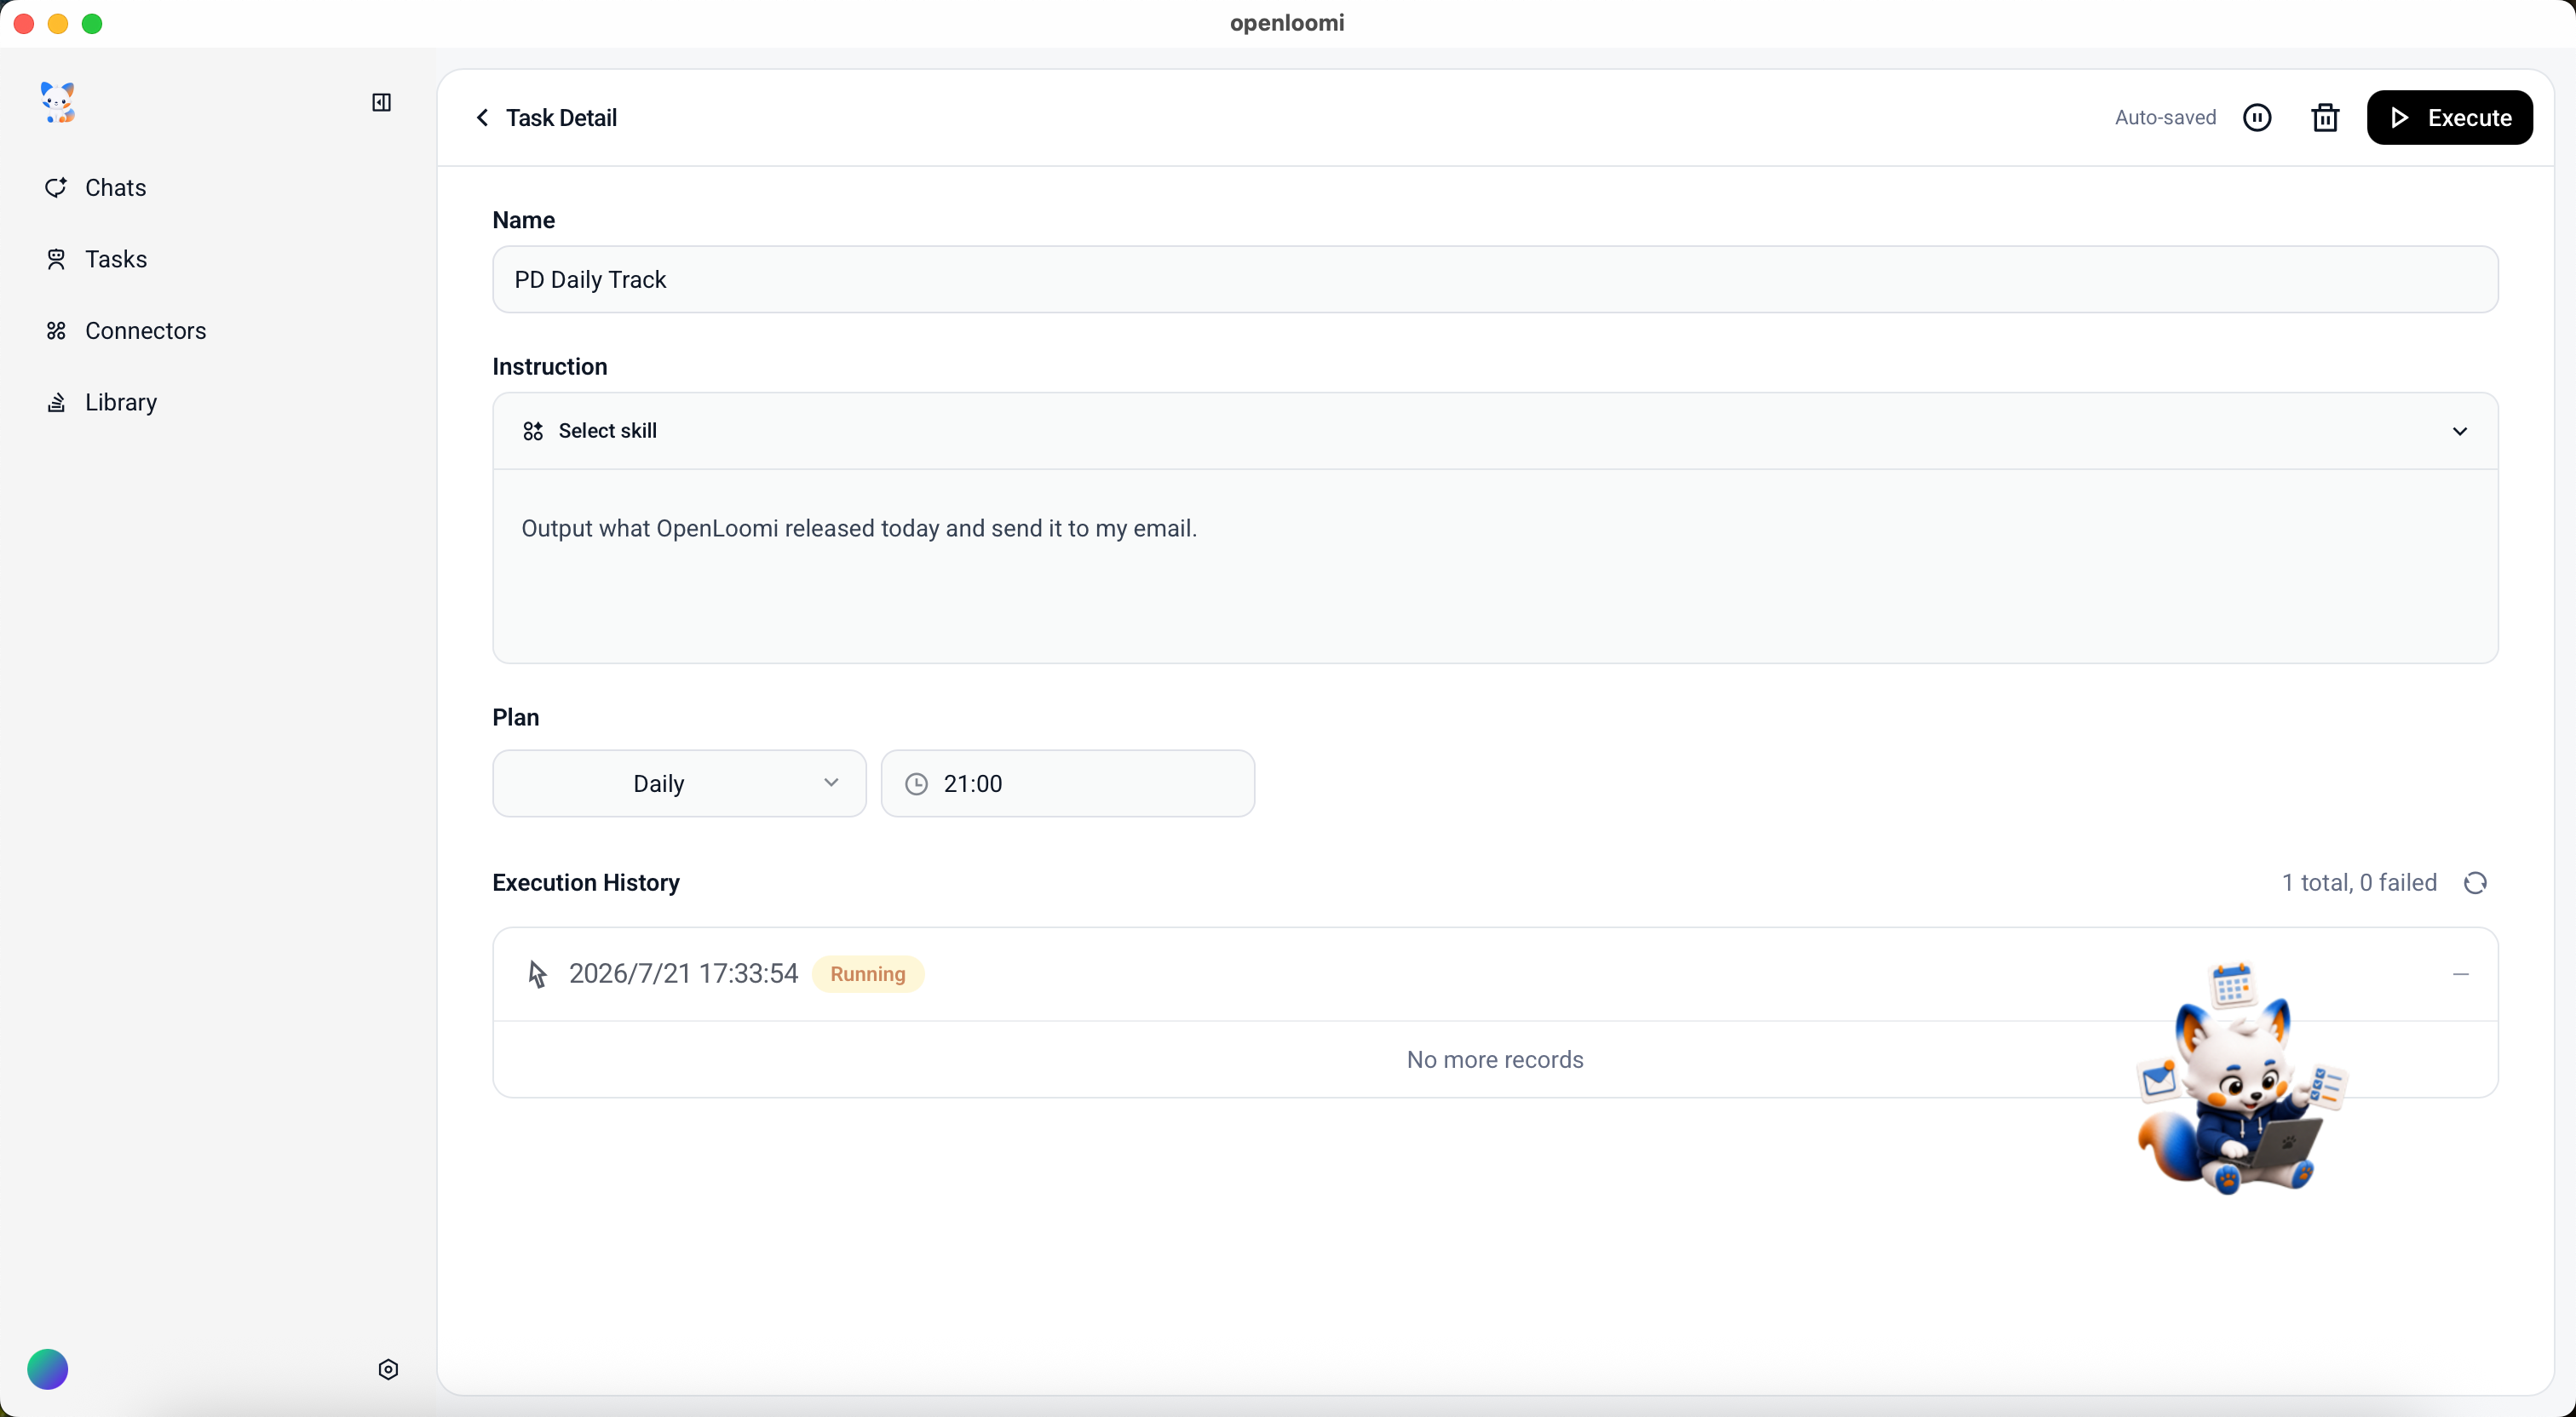Click the skill selector grid icon

tap(533, 431)
